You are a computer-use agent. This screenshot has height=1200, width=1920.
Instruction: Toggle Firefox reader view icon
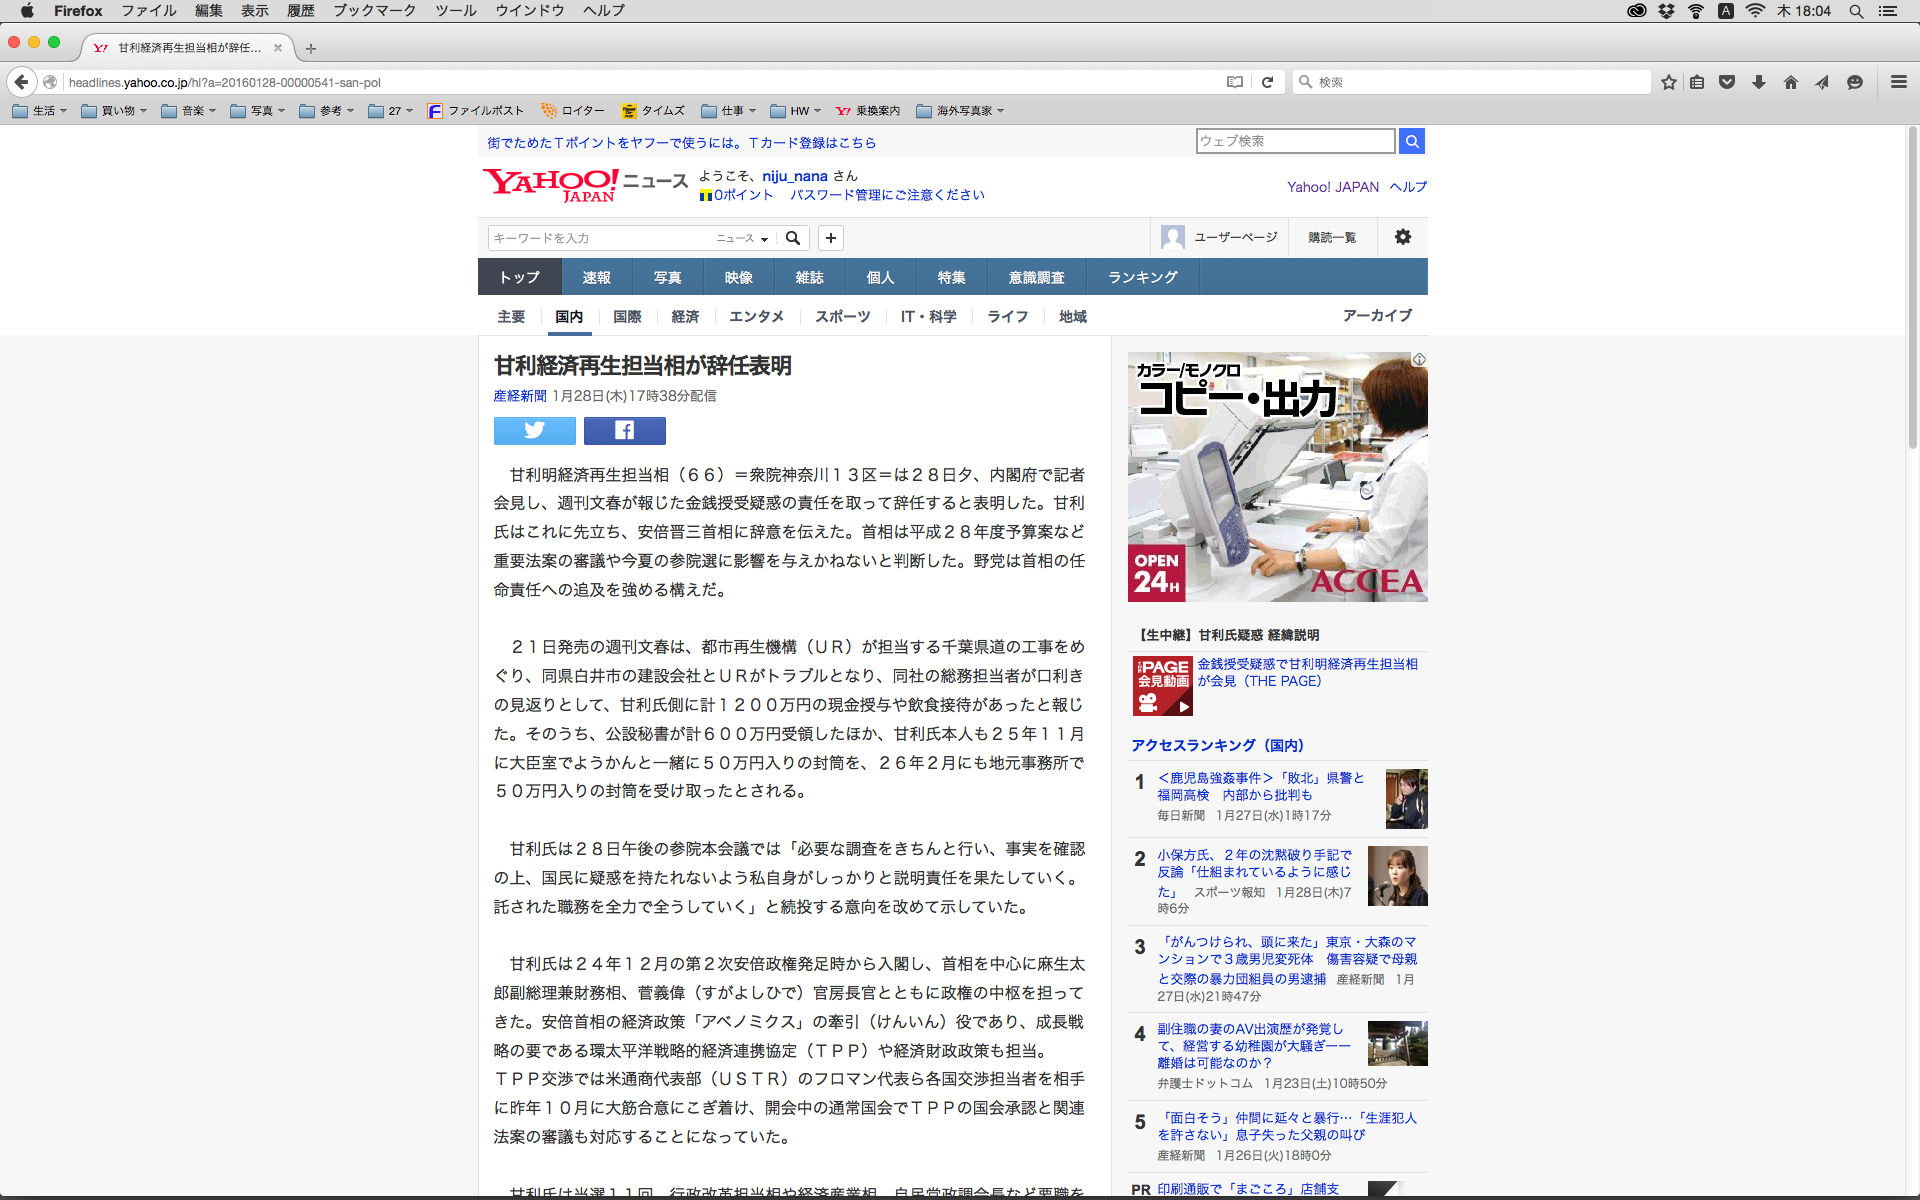1235,82
